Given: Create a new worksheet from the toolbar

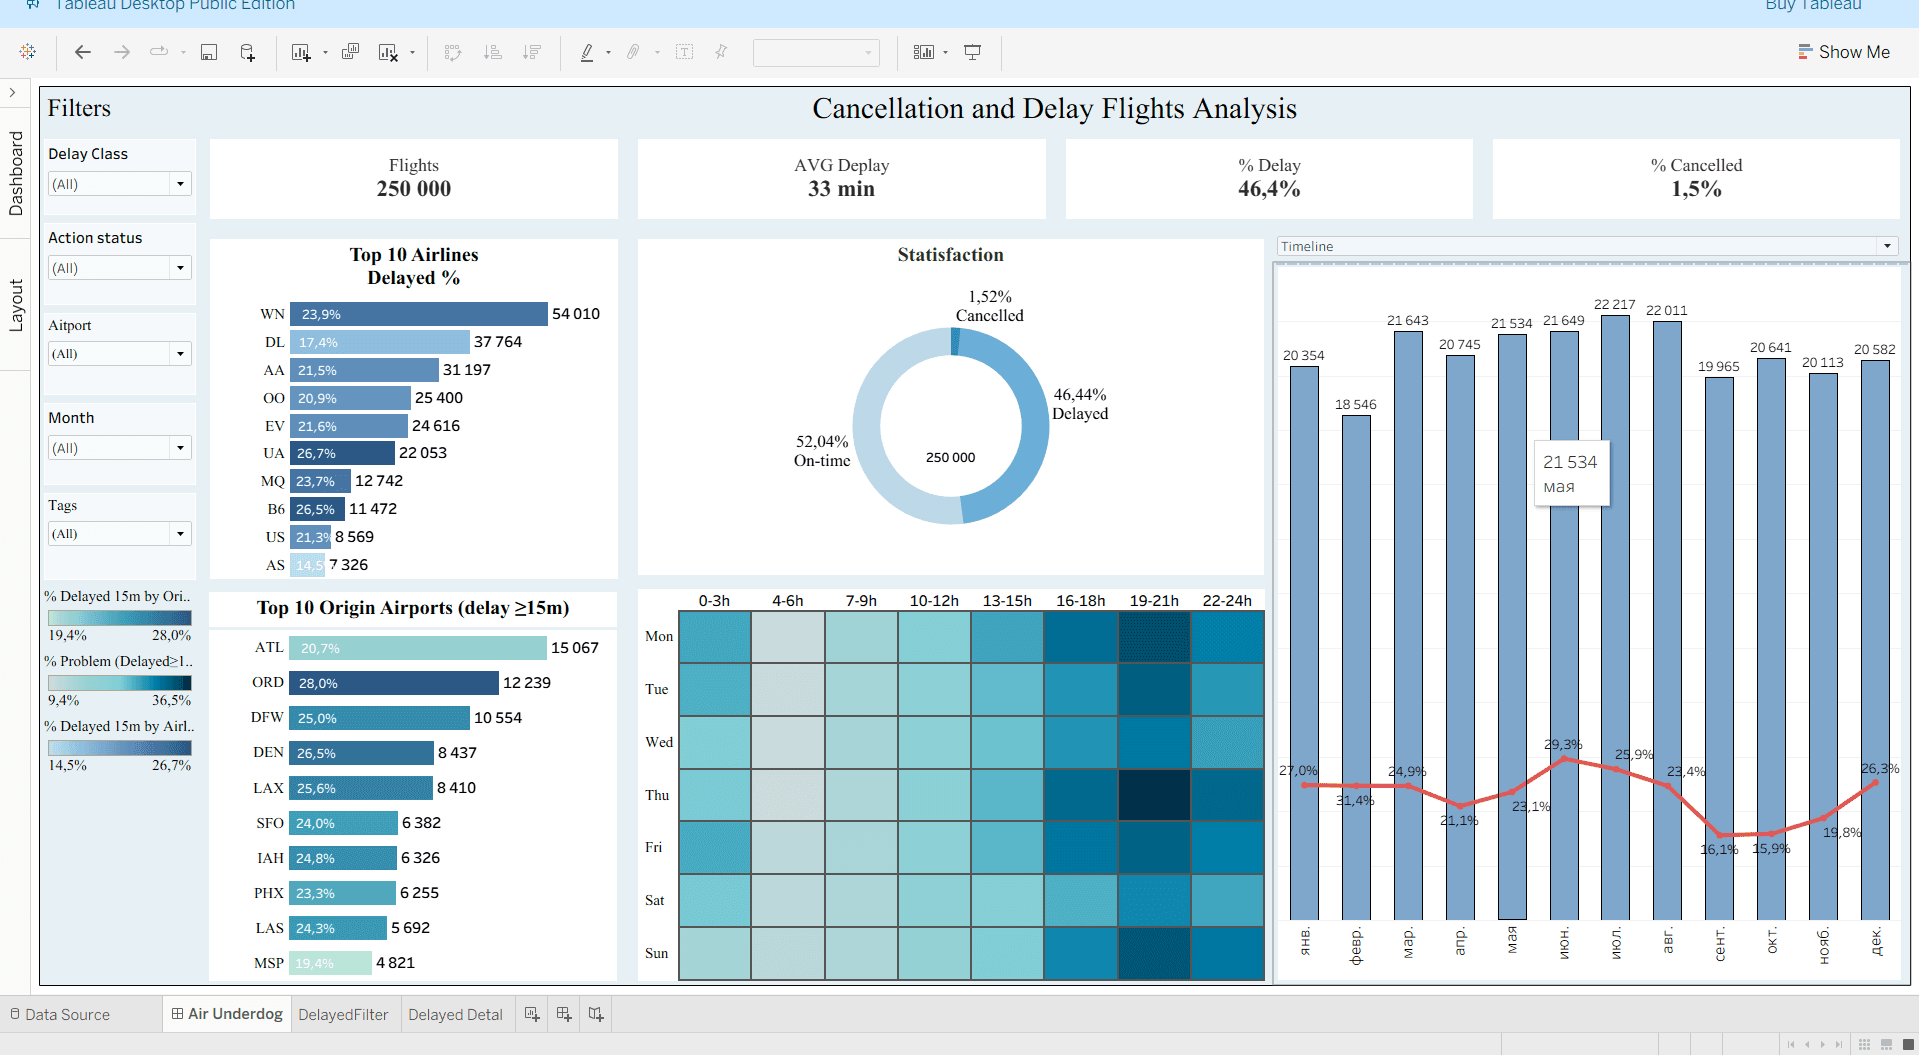Looking at the screenshot, I should [301, 52].
